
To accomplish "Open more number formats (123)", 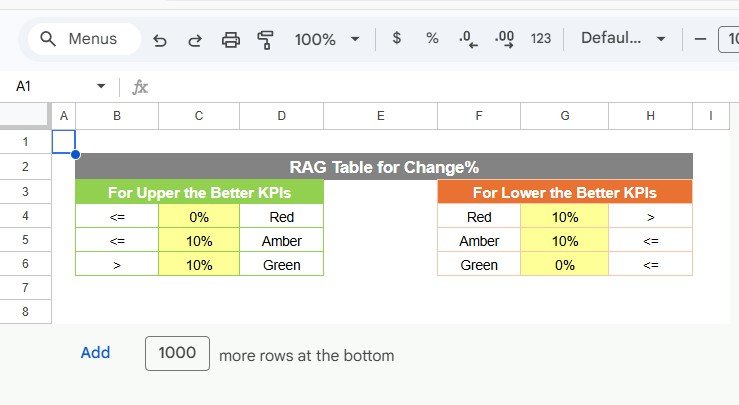I will tap(541, 38).
